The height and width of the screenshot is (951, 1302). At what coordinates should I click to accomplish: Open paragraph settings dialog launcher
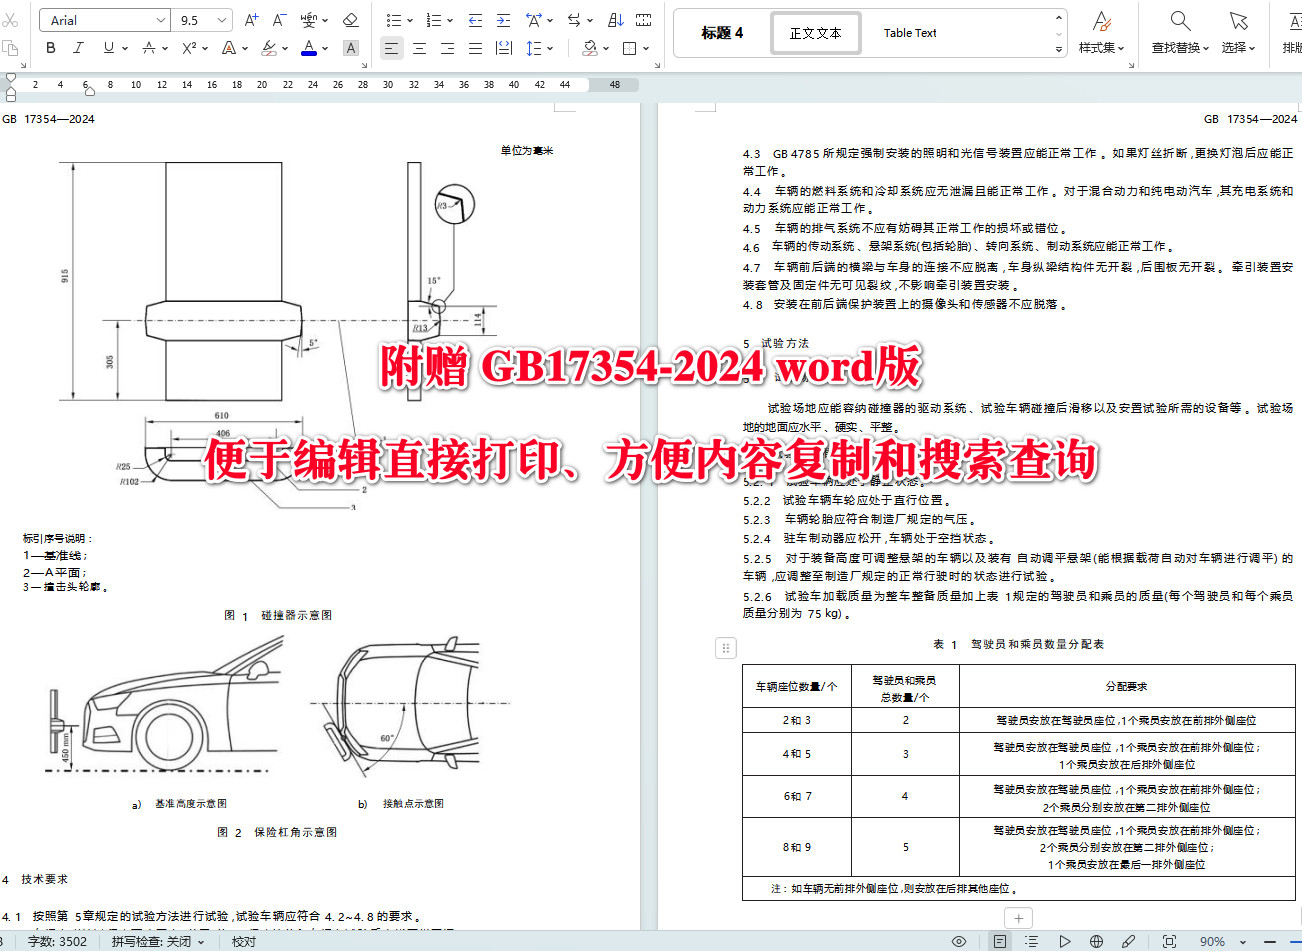pyautogui.click(x=659, y=66)
